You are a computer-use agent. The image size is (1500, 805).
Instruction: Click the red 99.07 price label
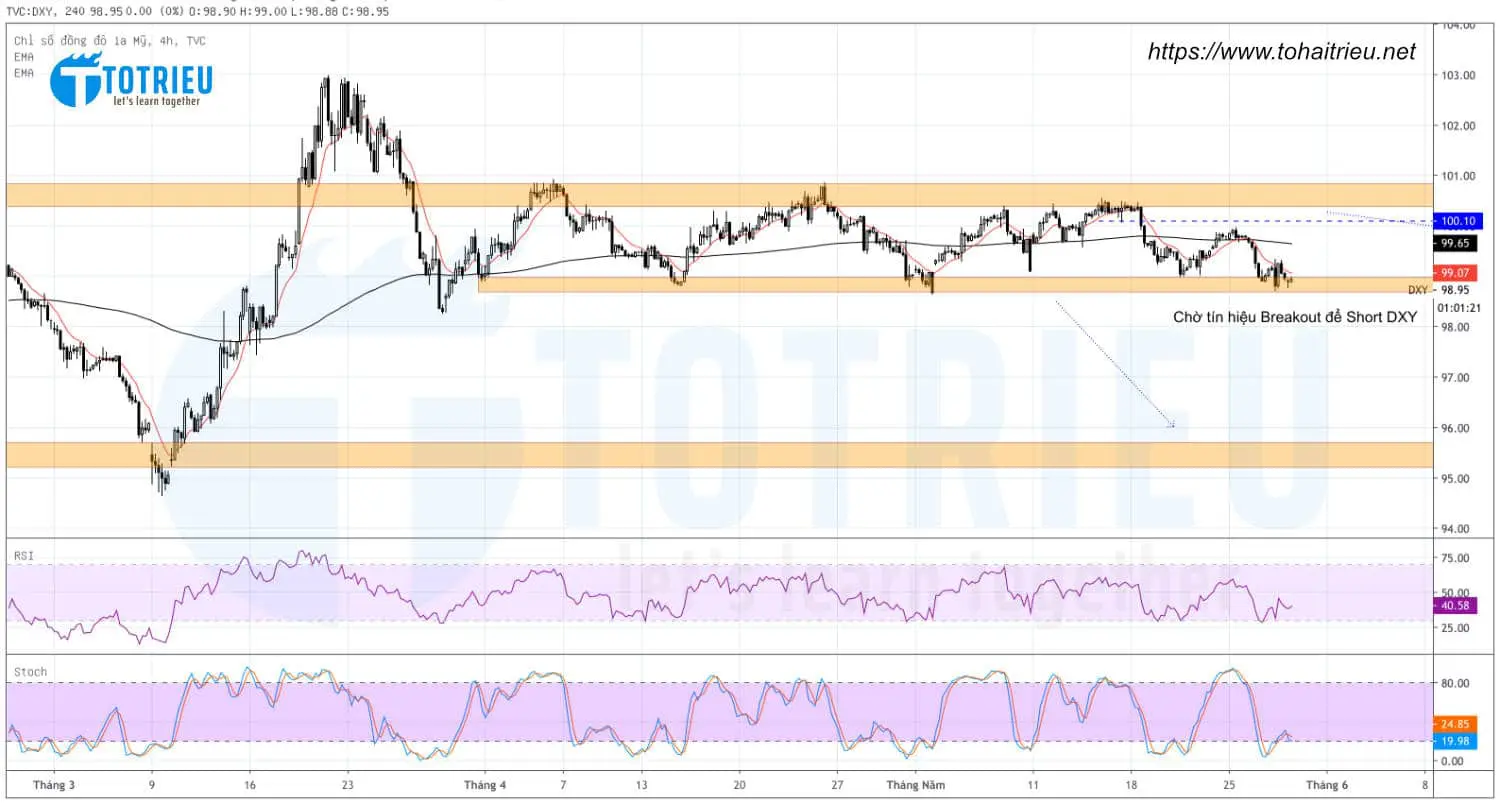tap(1458, 271)
